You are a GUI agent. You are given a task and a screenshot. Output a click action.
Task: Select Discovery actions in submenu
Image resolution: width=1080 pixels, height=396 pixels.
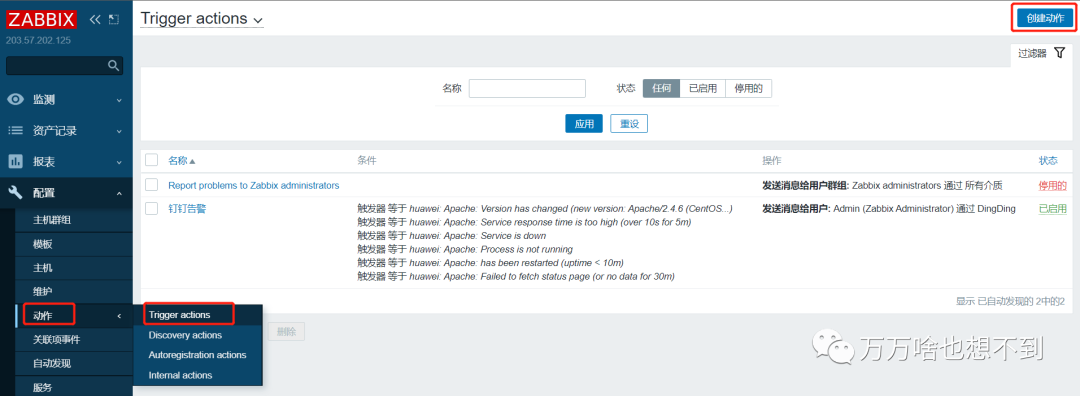[185, 335]
